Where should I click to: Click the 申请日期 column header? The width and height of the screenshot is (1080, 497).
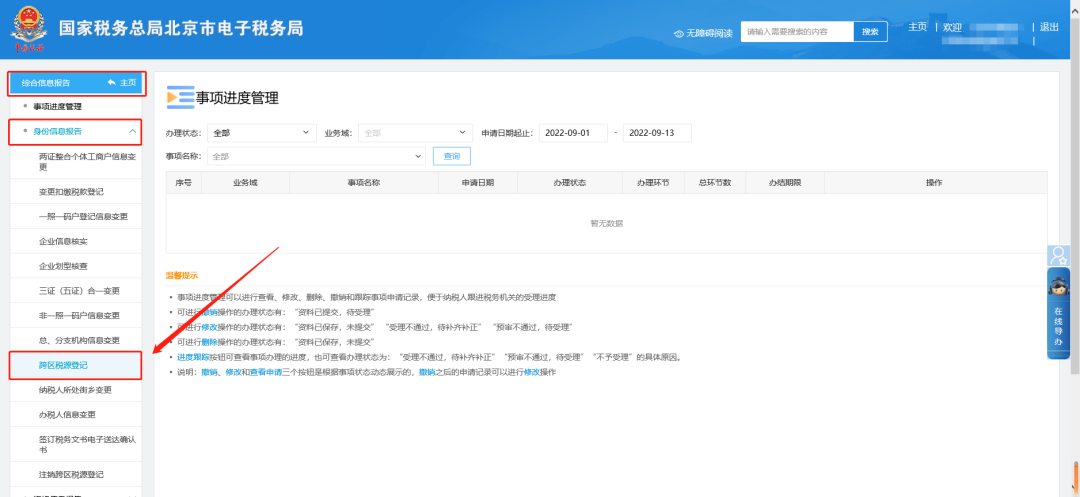click(477, 182)
